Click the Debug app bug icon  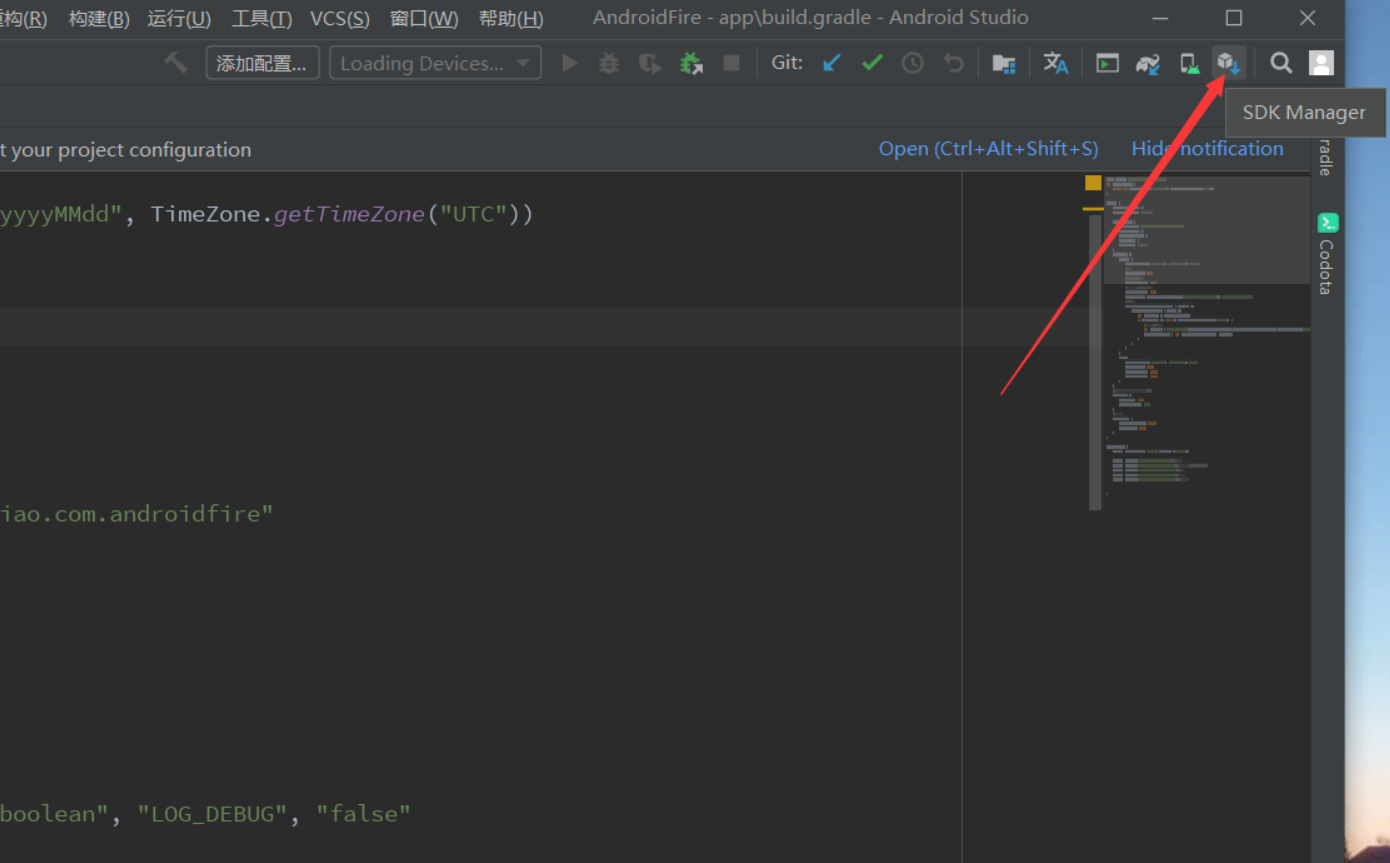(x=609, y=63)
